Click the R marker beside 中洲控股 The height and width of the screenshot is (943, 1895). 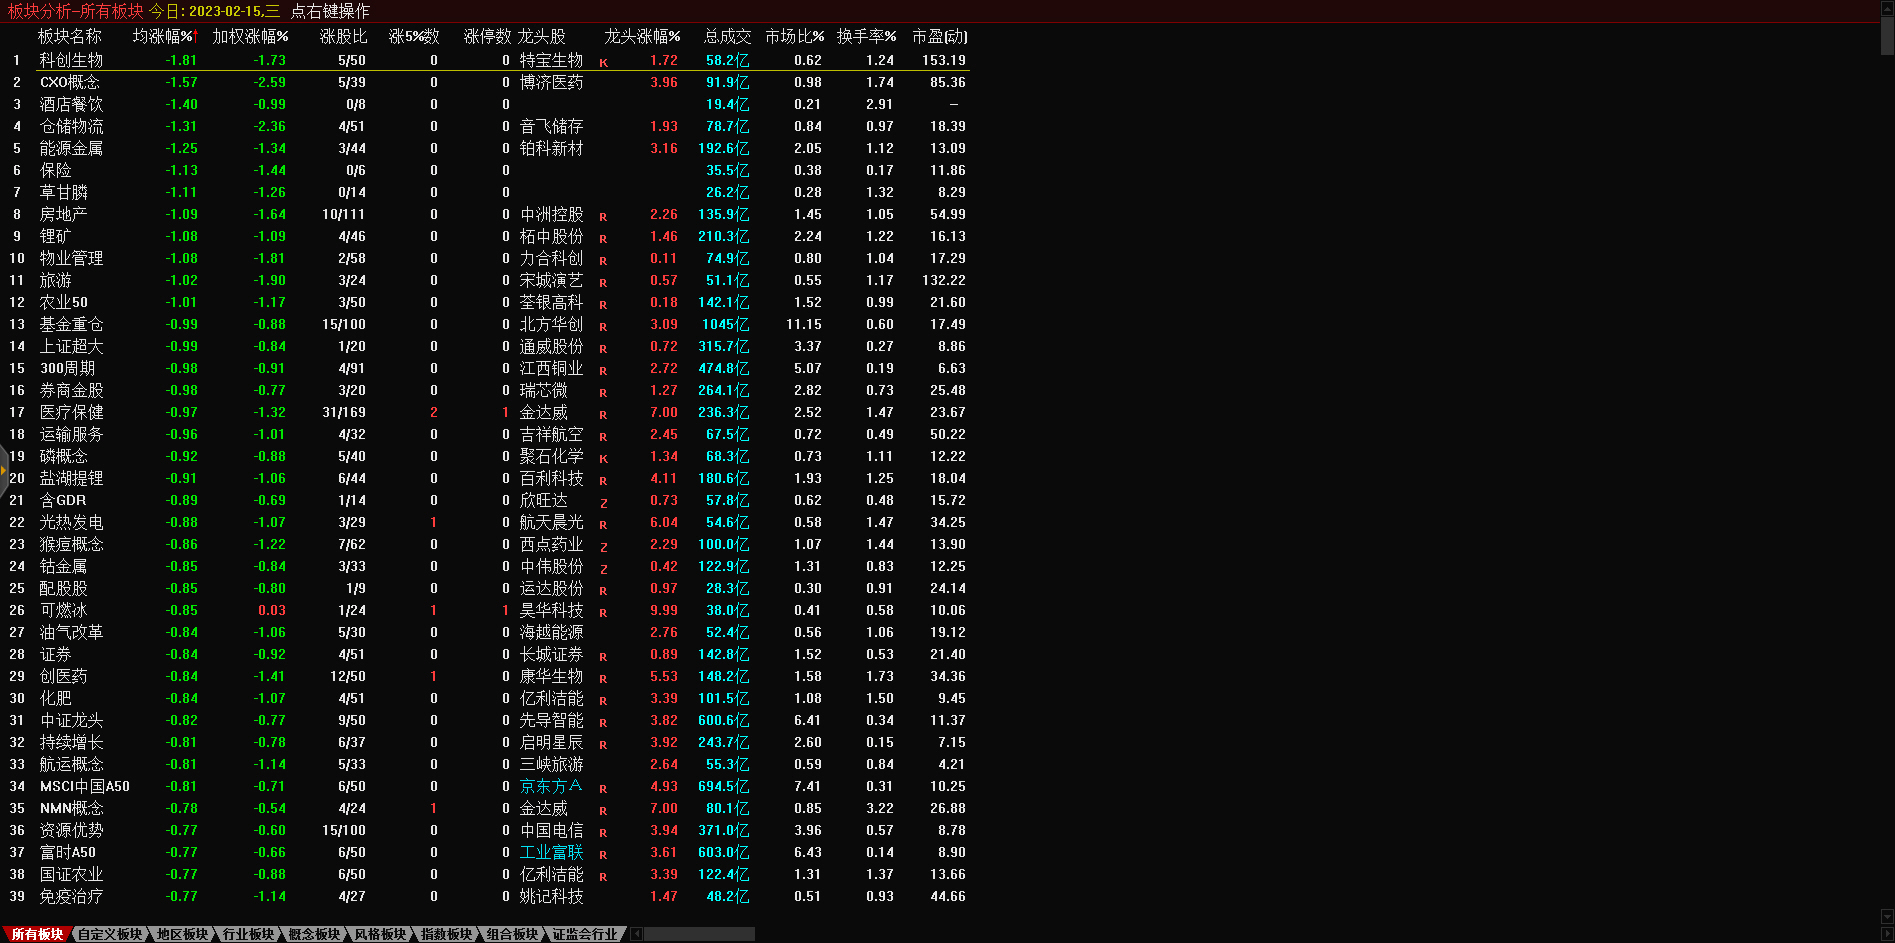tap(603, 216)
